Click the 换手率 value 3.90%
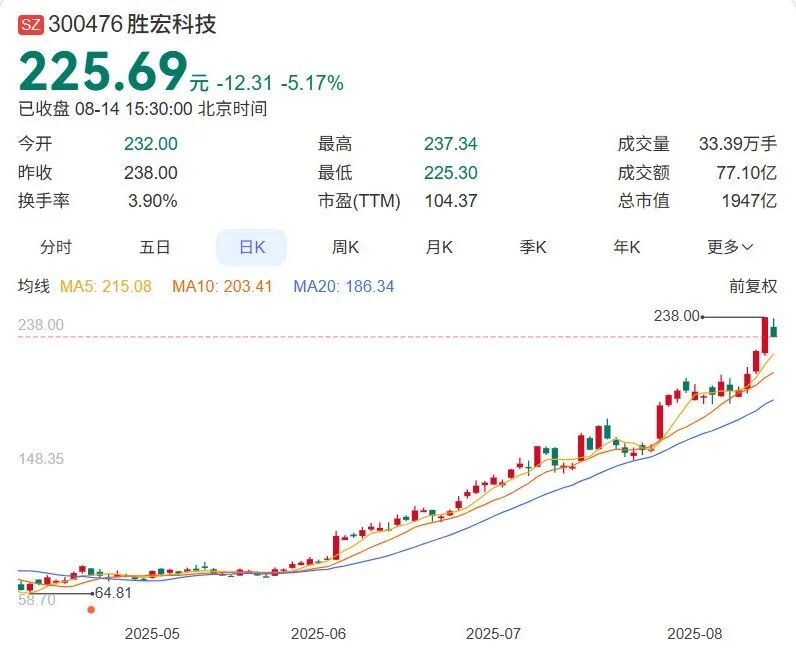796x655 pixels. (152, 201)
